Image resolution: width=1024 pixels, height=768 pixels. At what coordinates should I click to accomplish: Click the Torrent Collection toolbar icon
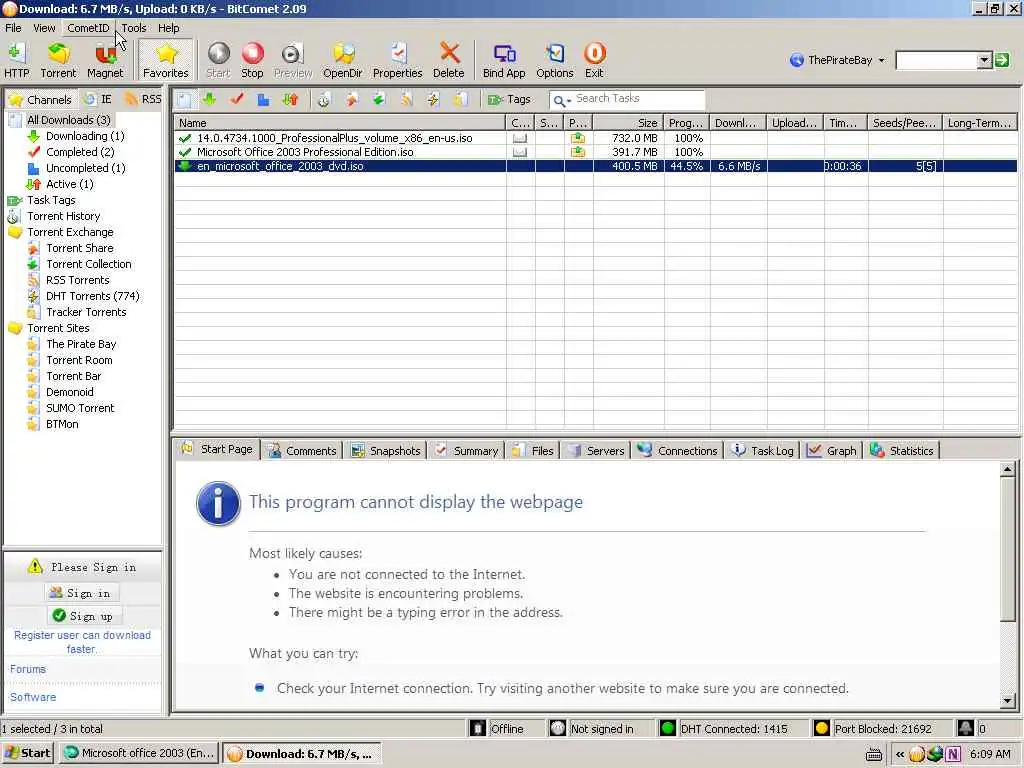379,99
